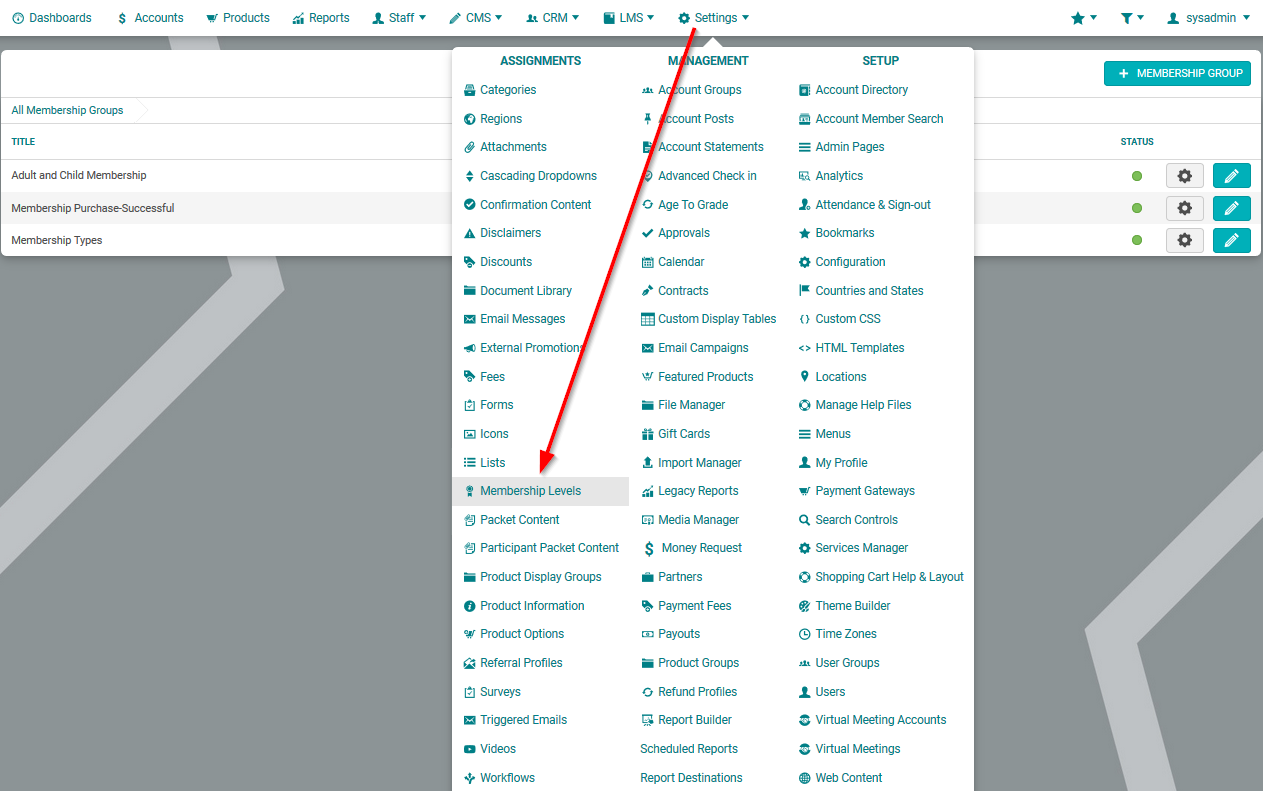The image size is (1263, 791).
Task: Click the pencil edit icon for Membership Types
Action: pos(1231,240)
